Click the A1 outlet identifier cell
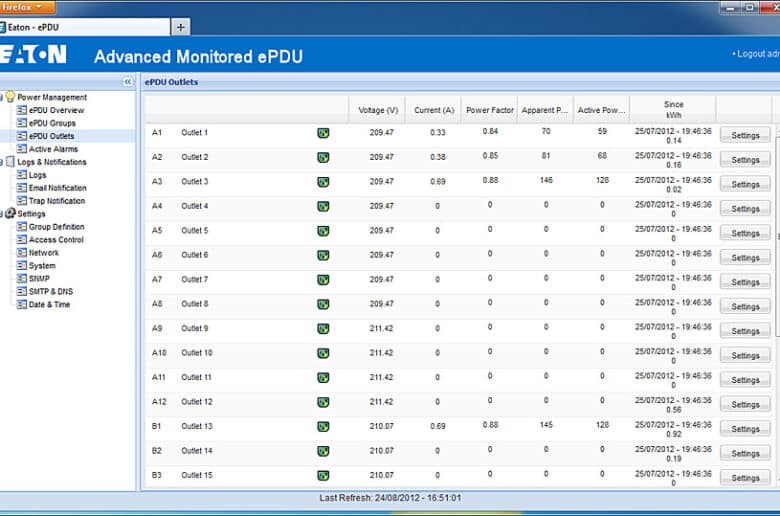The height and width of the screenshot is (516, 780). [x=157, y=132]
